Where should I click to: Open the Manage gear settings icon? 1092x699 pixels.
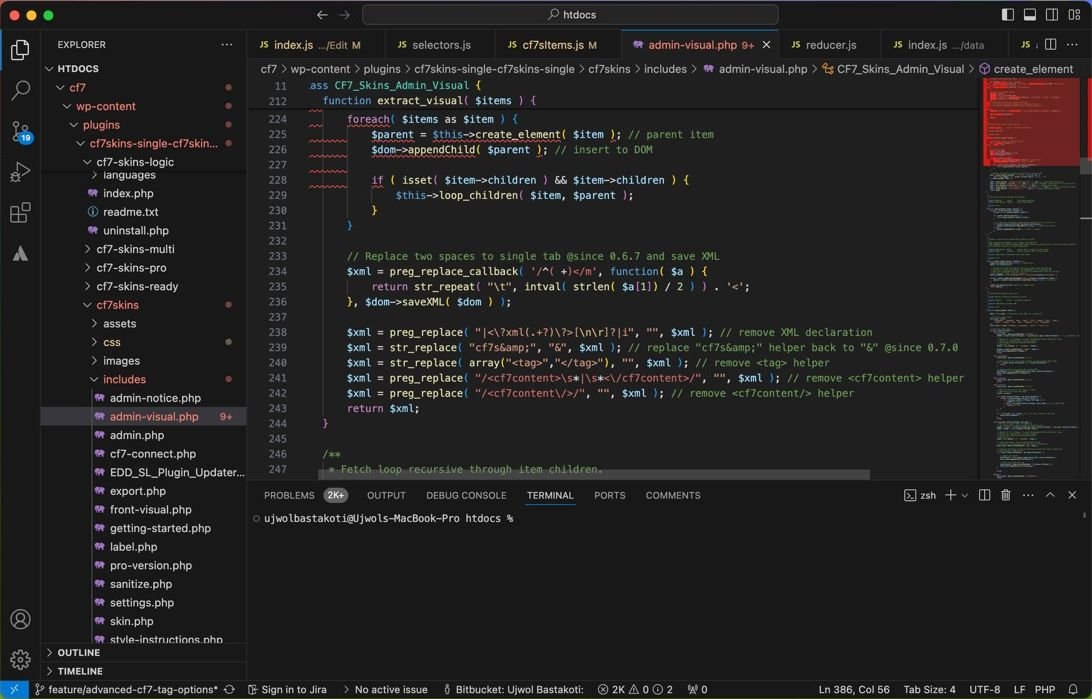(x=20, y=660)
